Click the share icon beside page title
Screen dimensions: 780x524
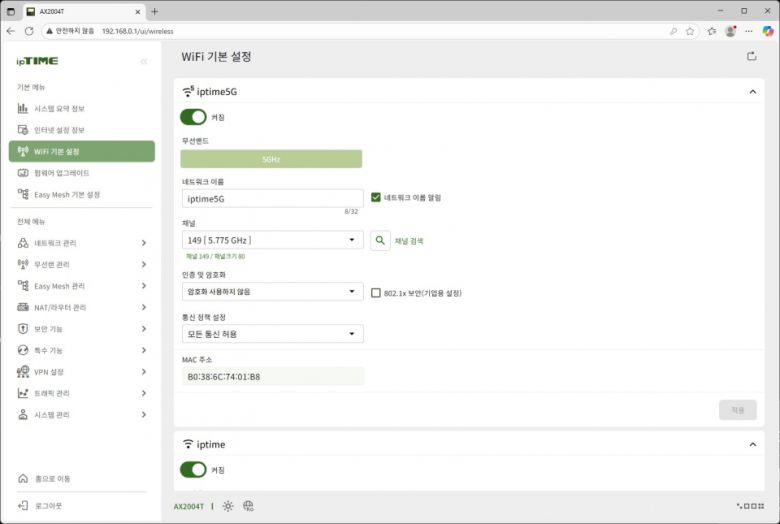(x=752, y=56)
